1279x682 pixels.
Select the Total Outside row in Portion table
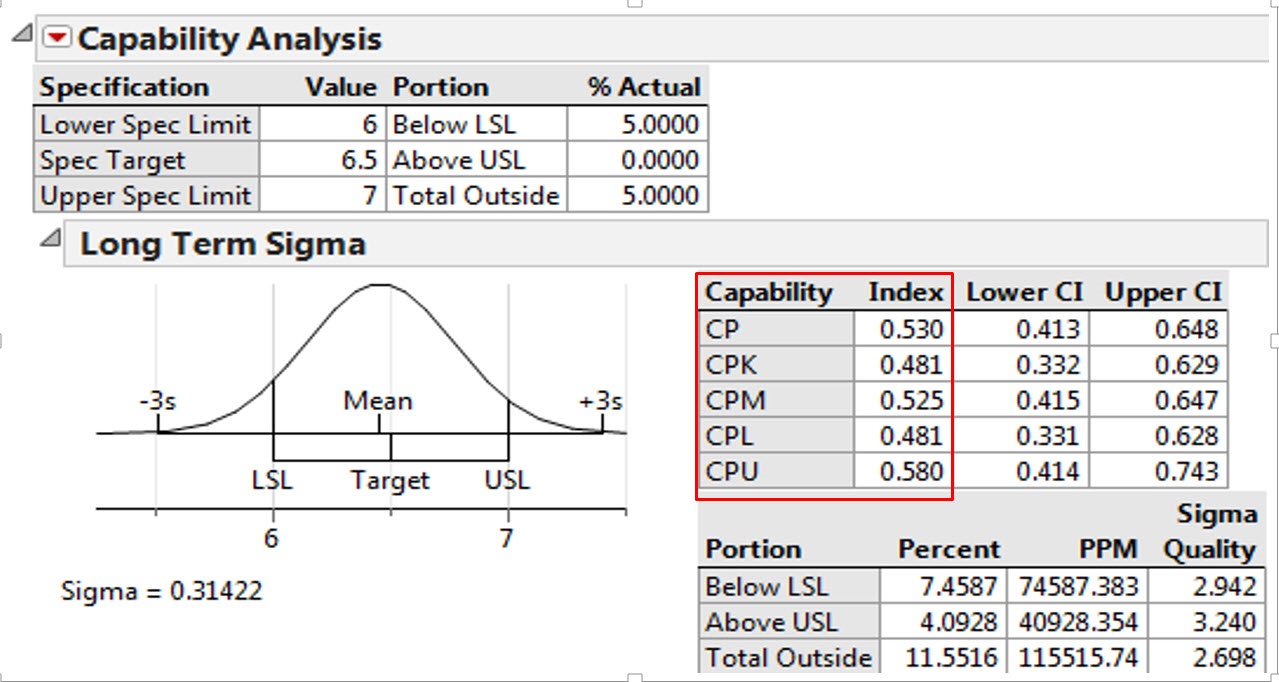789,656
